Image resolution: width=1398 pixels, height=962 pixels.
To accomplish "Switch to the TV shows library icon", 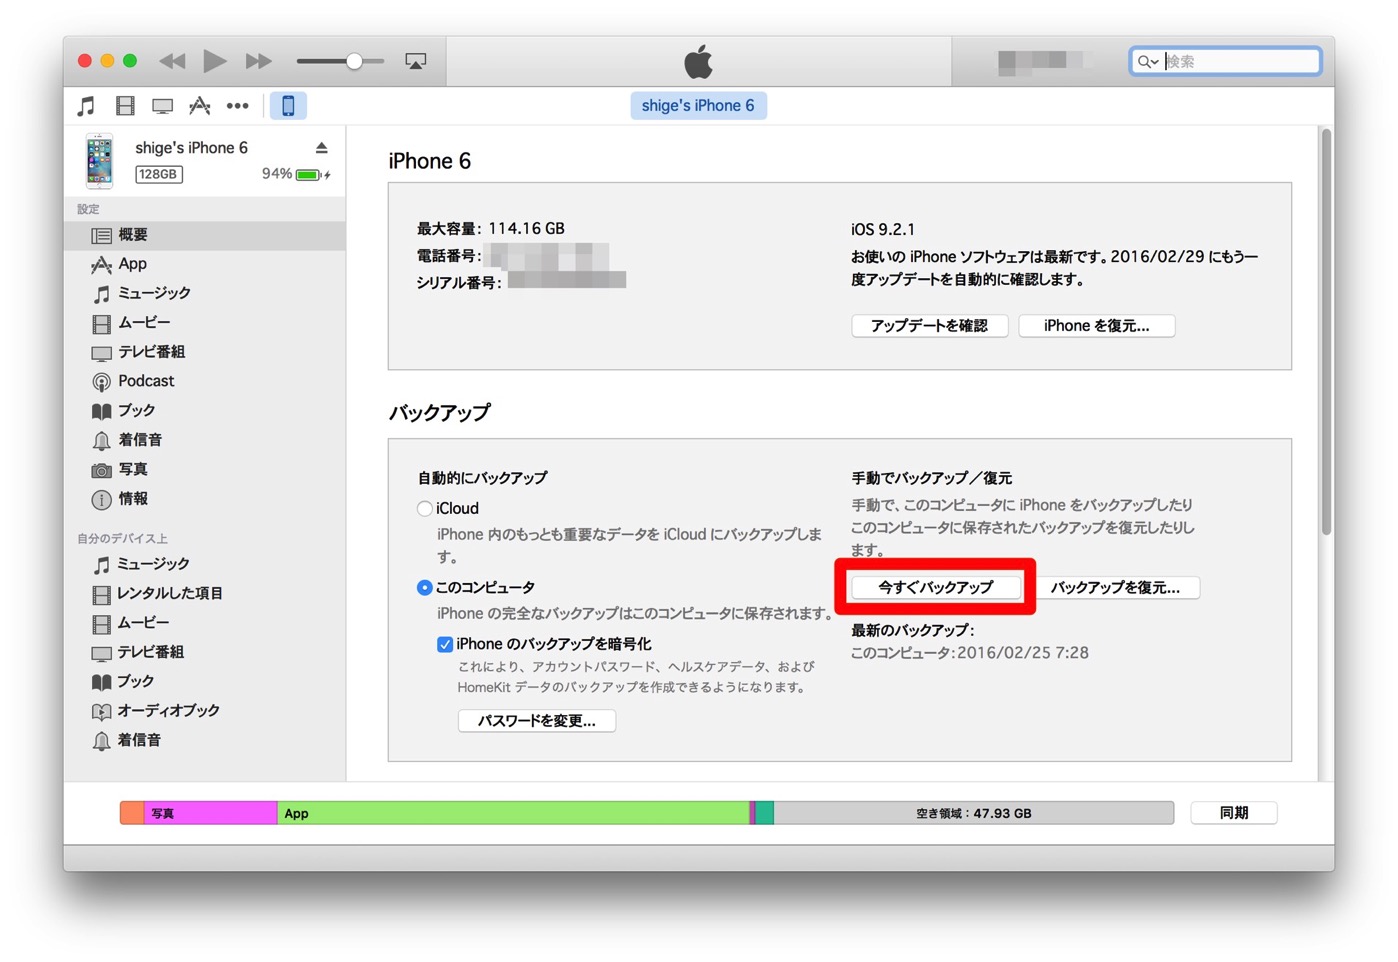I will 162,106.
